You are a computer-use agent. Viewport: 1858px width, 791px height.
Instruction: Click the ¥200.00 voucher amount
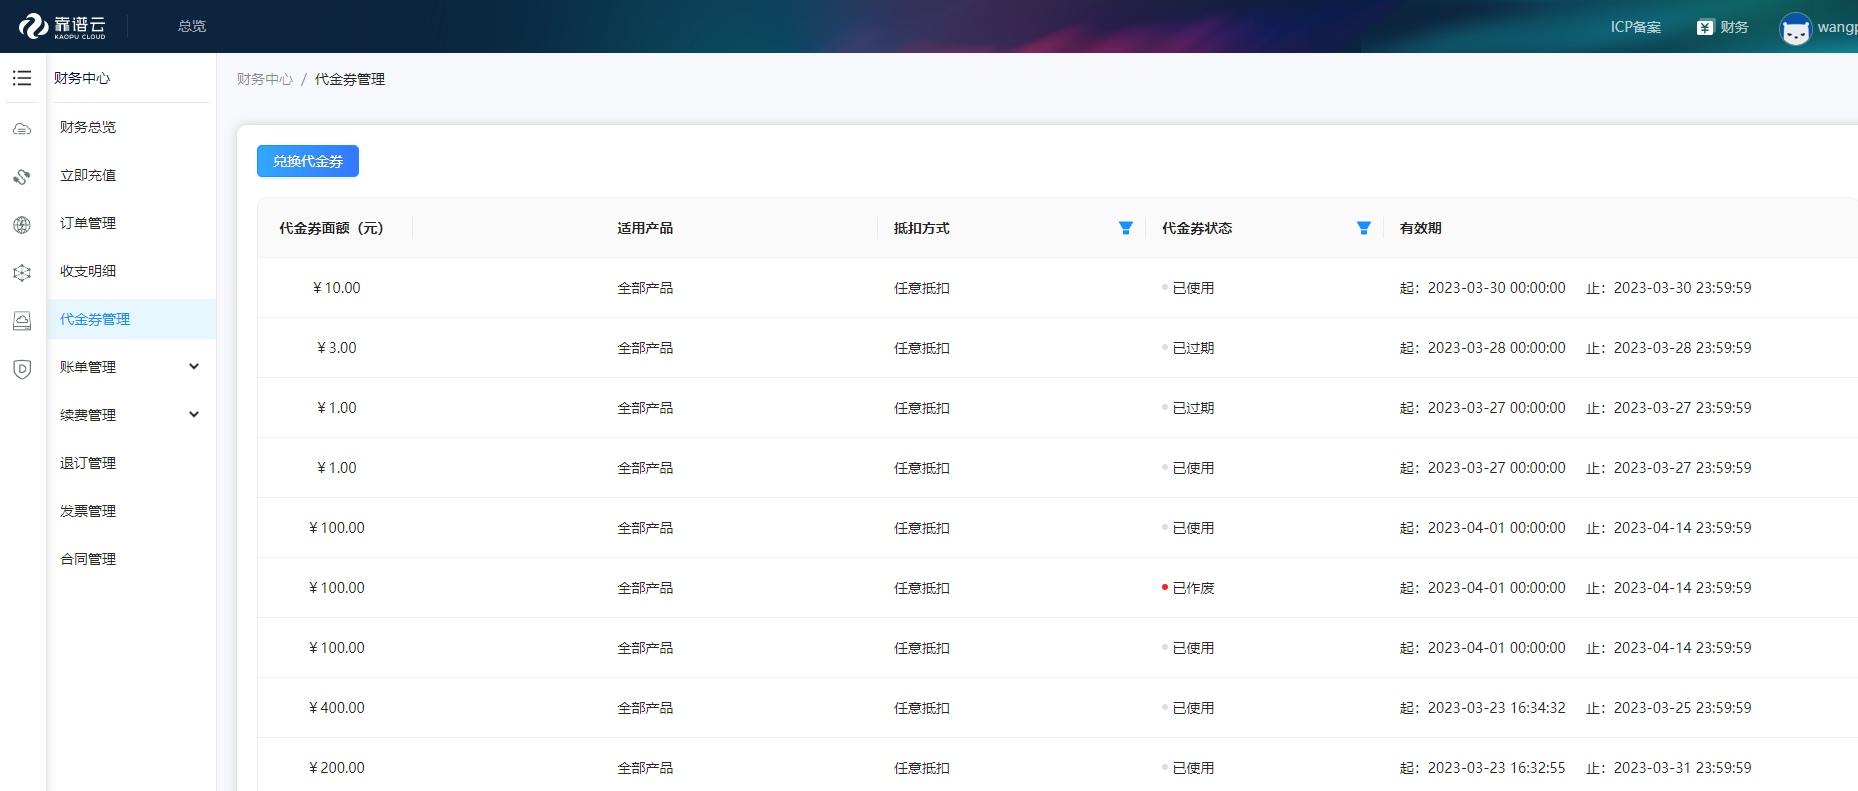click(x=337, y=768)
